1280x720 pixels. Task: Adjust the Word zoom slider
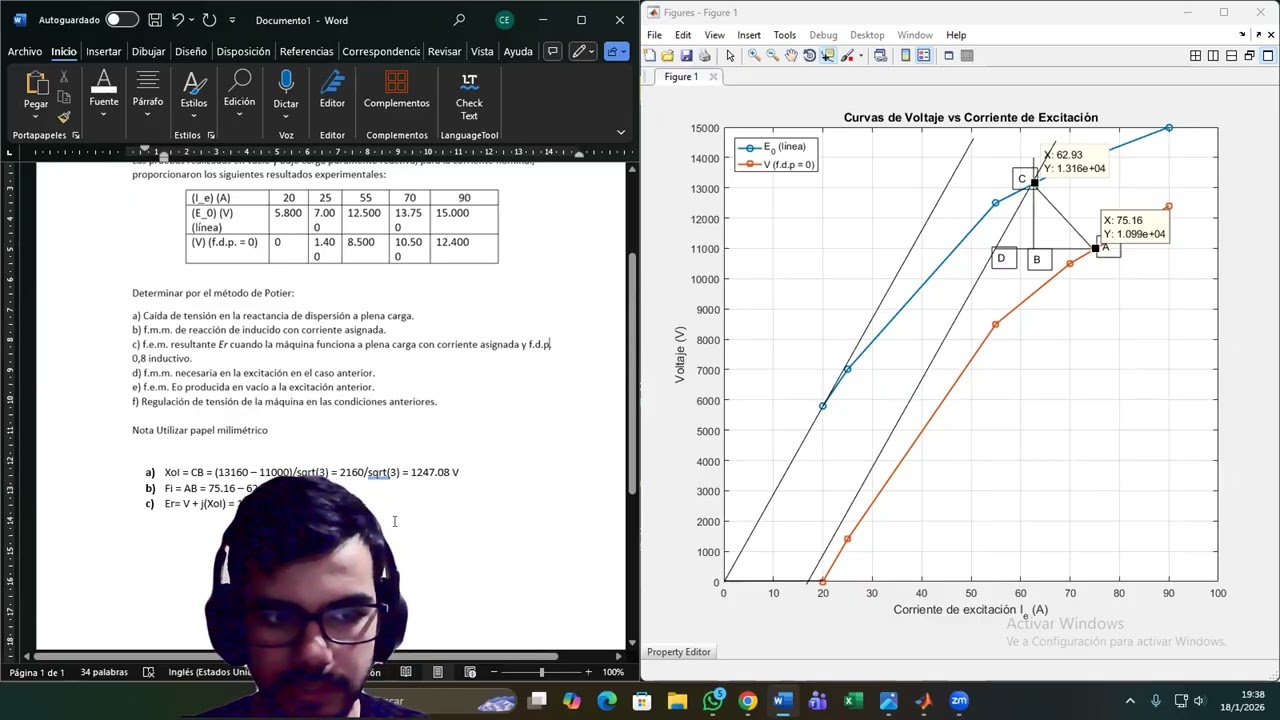pyautogui.click(x=541, y=672)
